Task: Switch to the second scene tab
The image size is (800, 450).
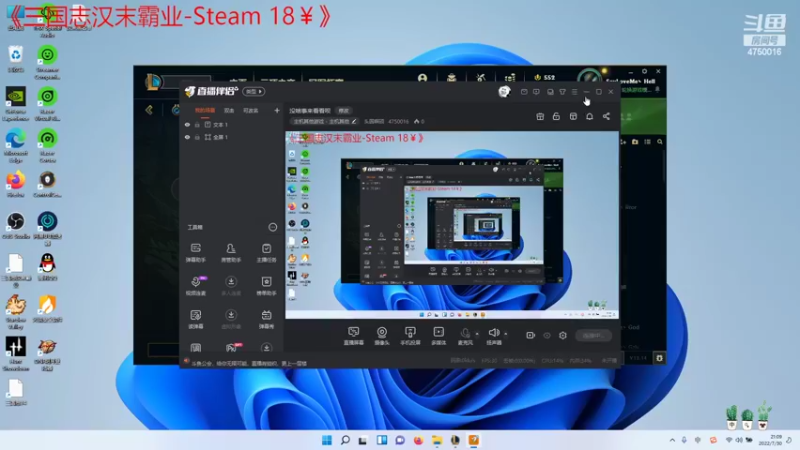Action: tap(229, 110)
